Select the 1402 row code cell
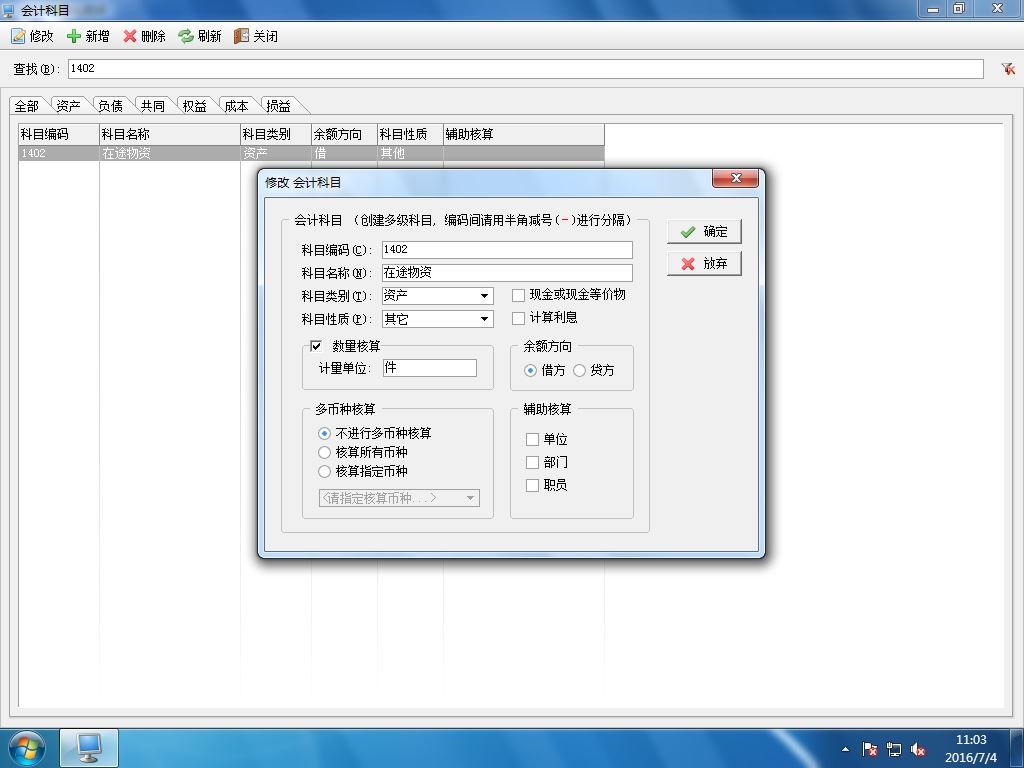 coord(59,153)
